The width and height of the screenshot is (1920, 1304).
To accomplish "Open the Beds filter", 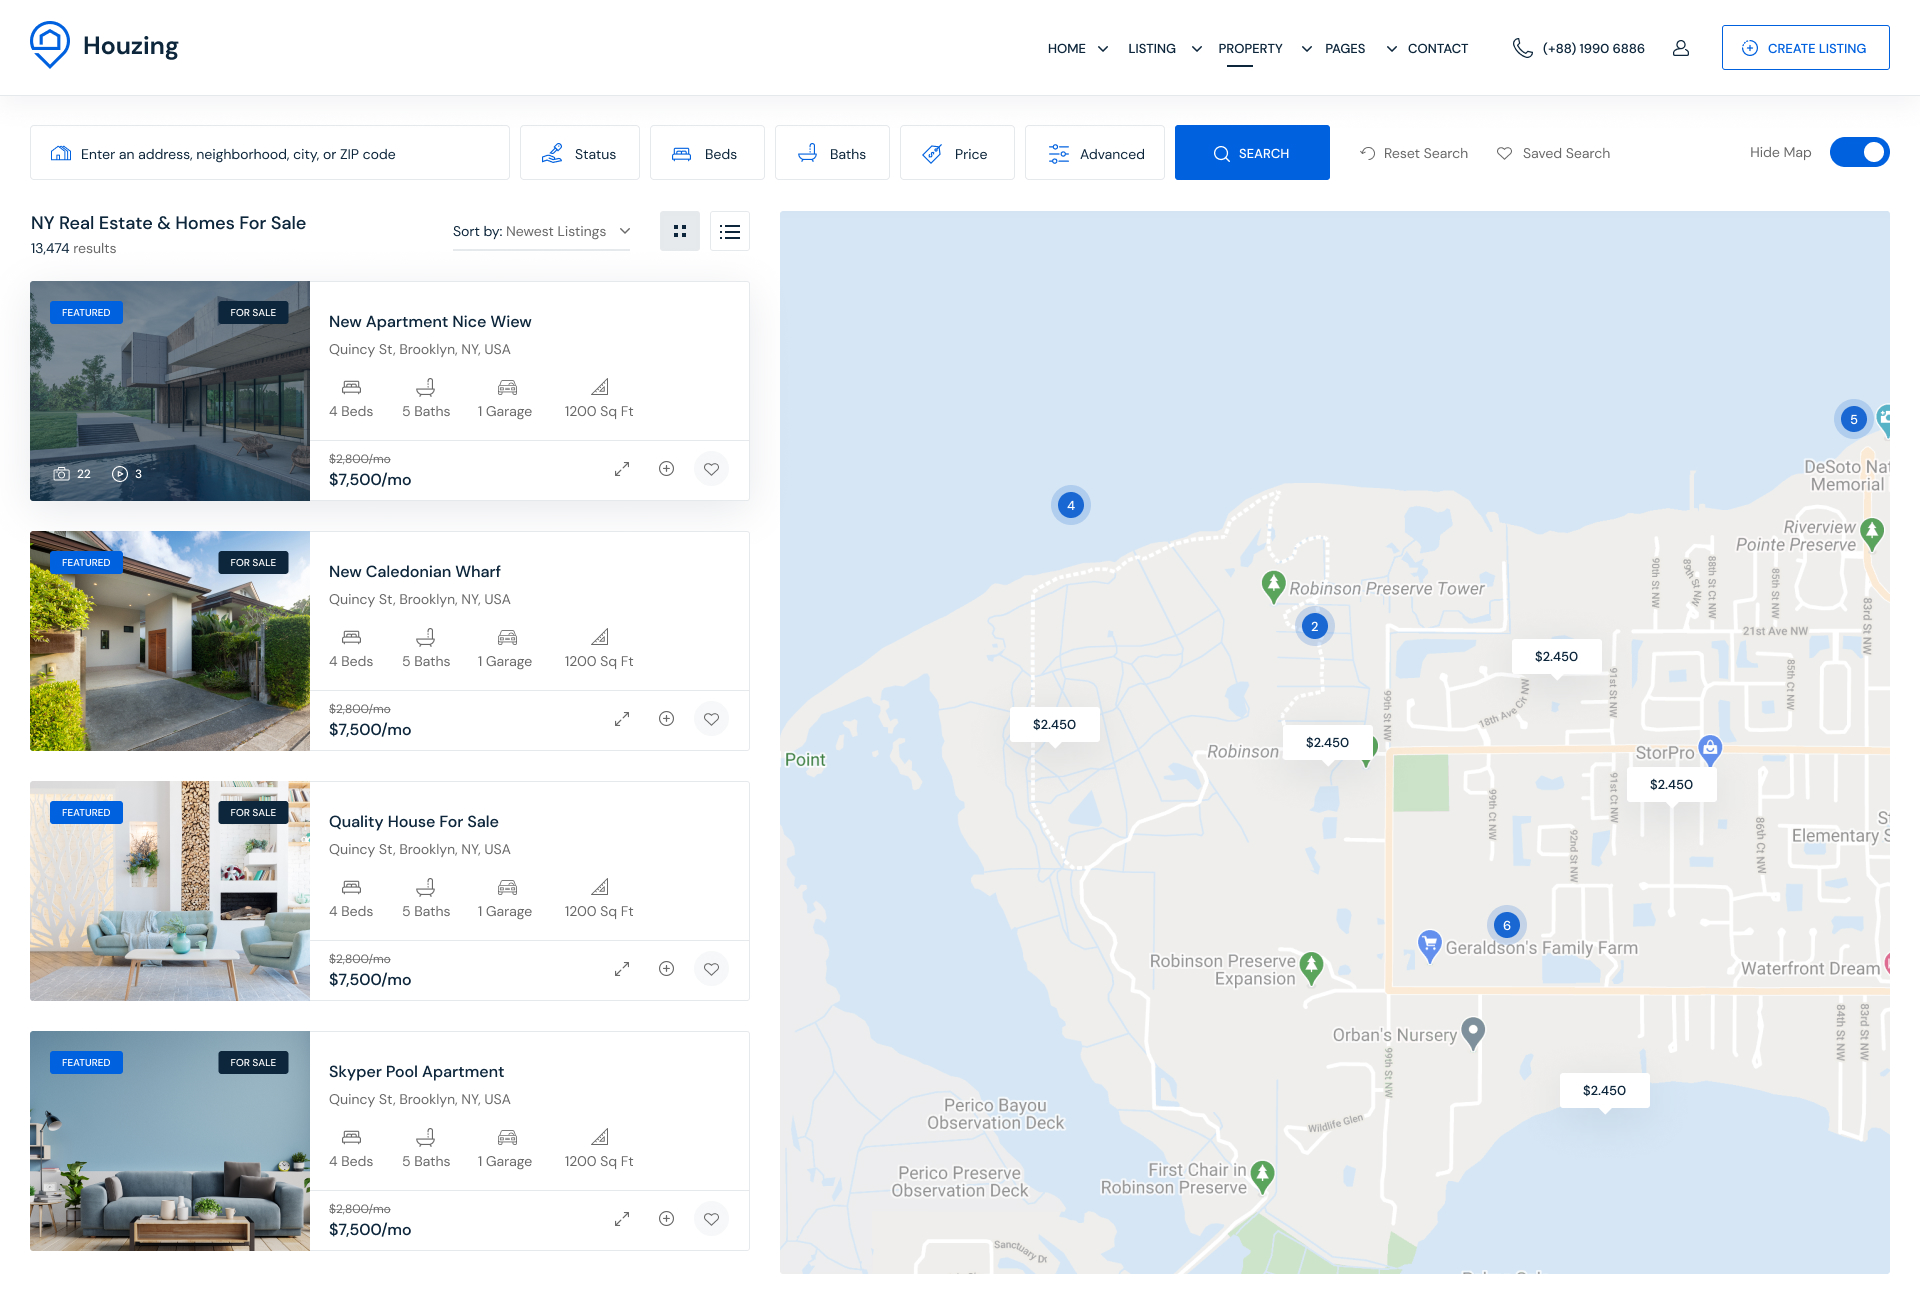I will (x=707, y=153).
